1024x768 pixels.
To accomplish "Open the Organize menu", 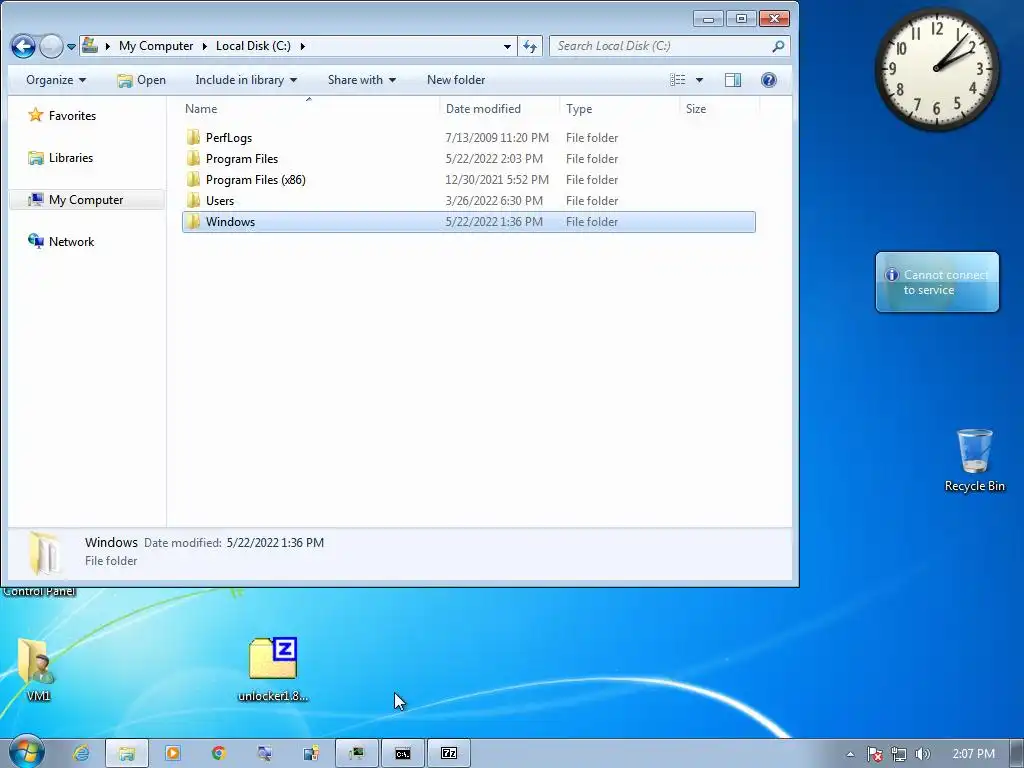I will click(x=56, y=80).
